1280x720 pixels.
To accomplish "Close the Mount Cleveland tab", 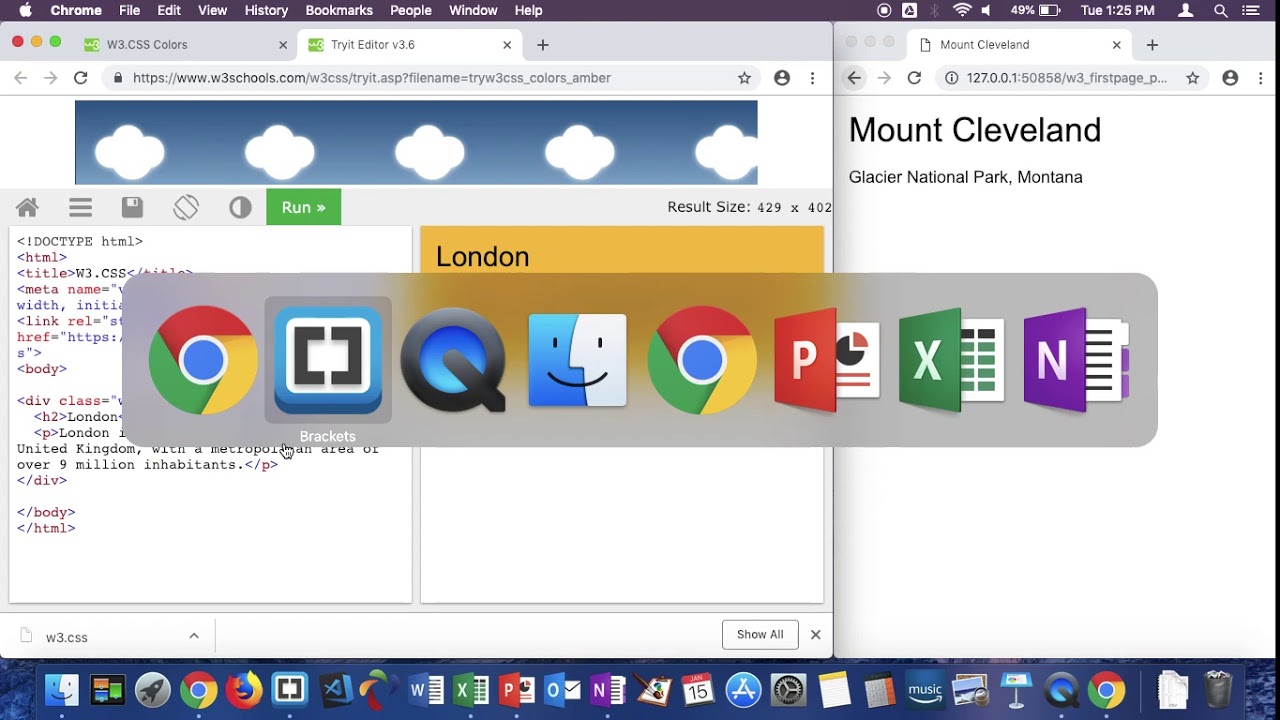I will pos(1117,45).
